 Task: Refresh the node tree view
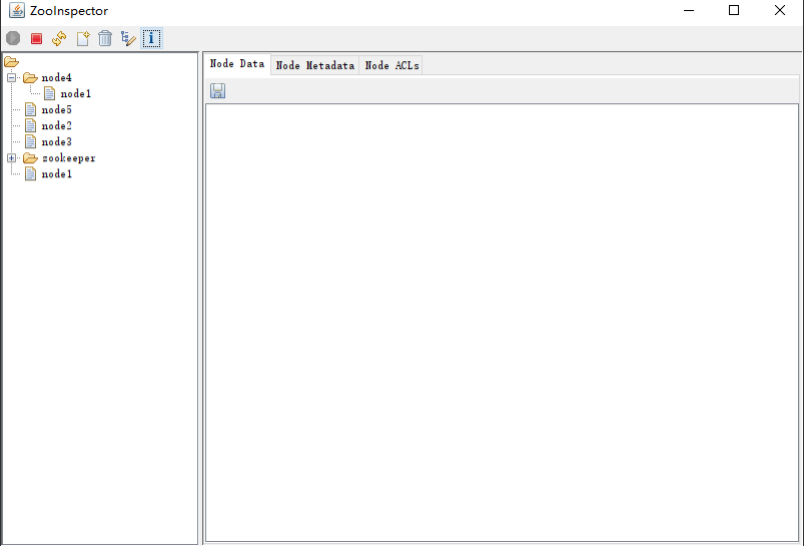[x=59, y=38]
